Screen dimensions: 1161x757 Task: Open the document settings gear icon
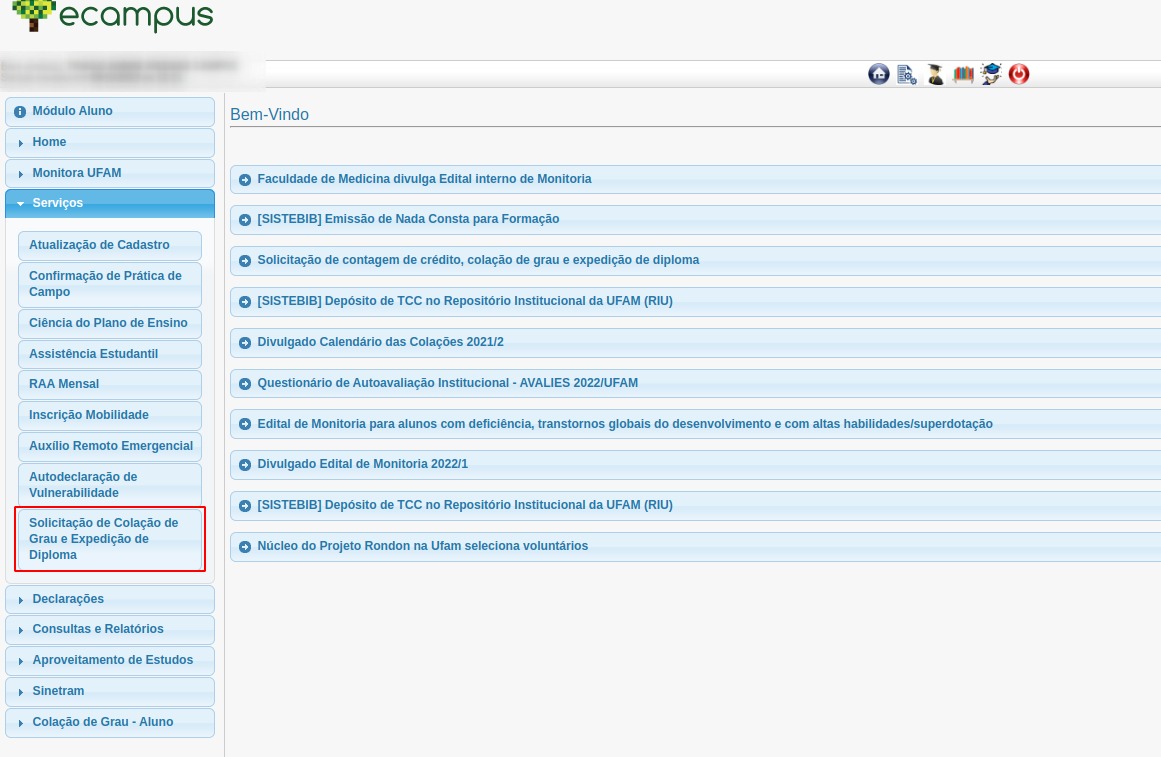[907, 74]
